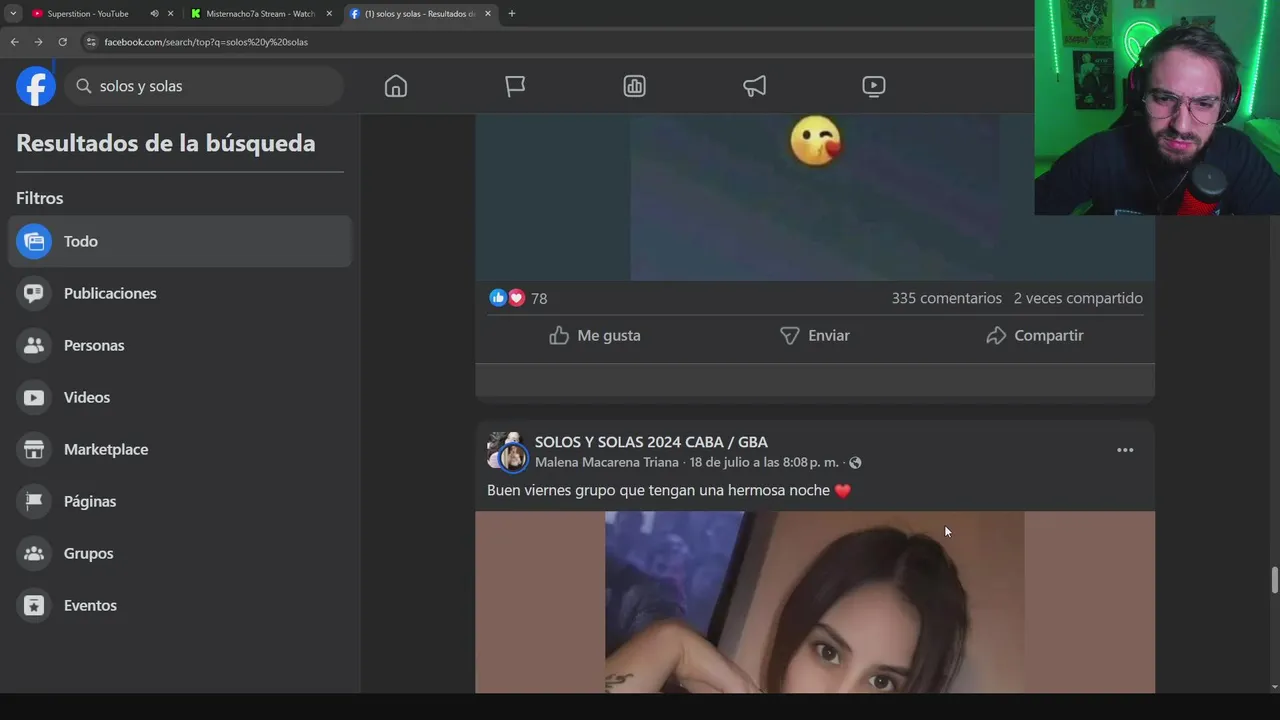Open the megaphone Ad Center icon
1280x720 pixels.
point(755,86)
